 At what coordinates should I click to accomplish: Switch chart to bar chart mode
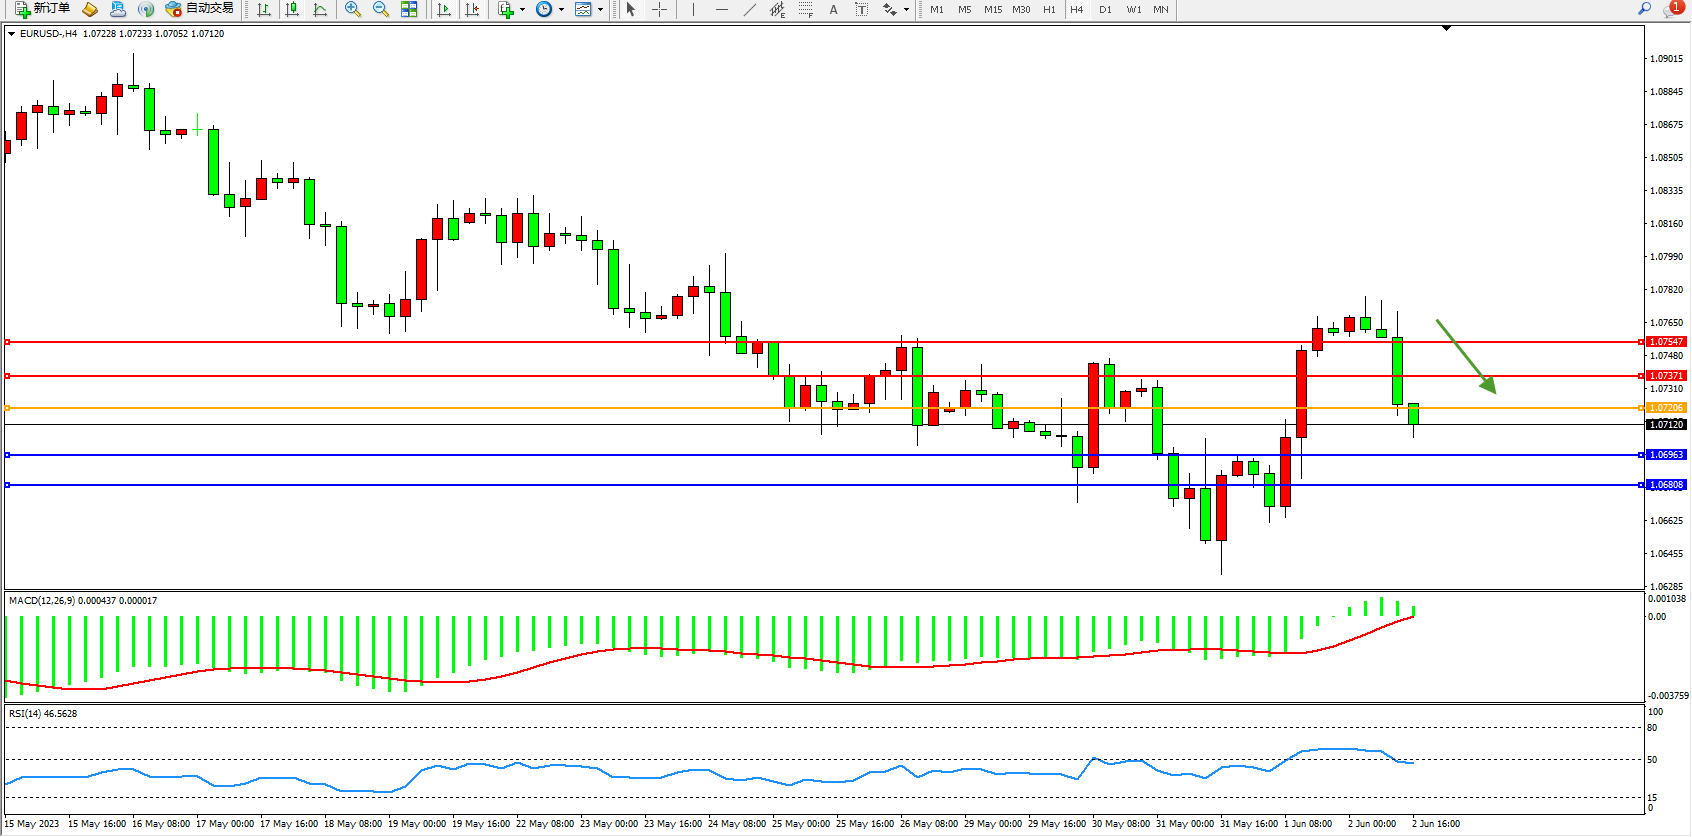coord(264,9)
